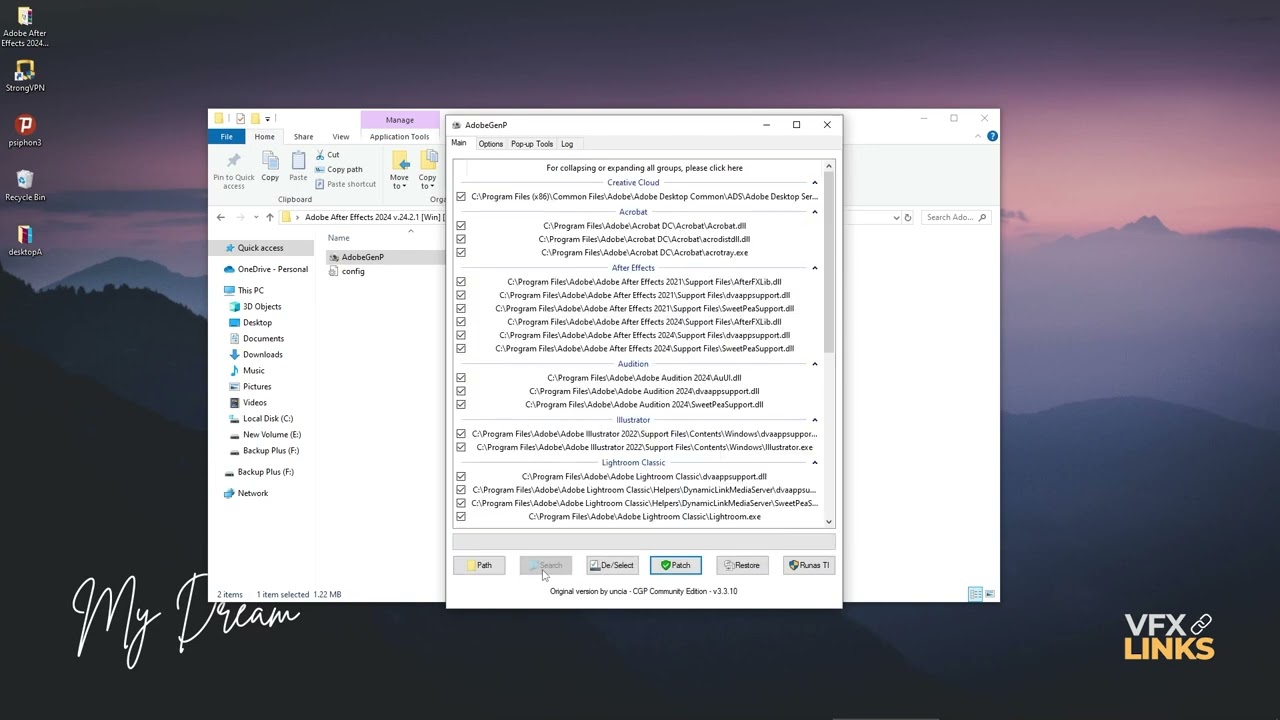1280x720 pixels.
Task: Open the Recycle Bin
Action: 25,186
